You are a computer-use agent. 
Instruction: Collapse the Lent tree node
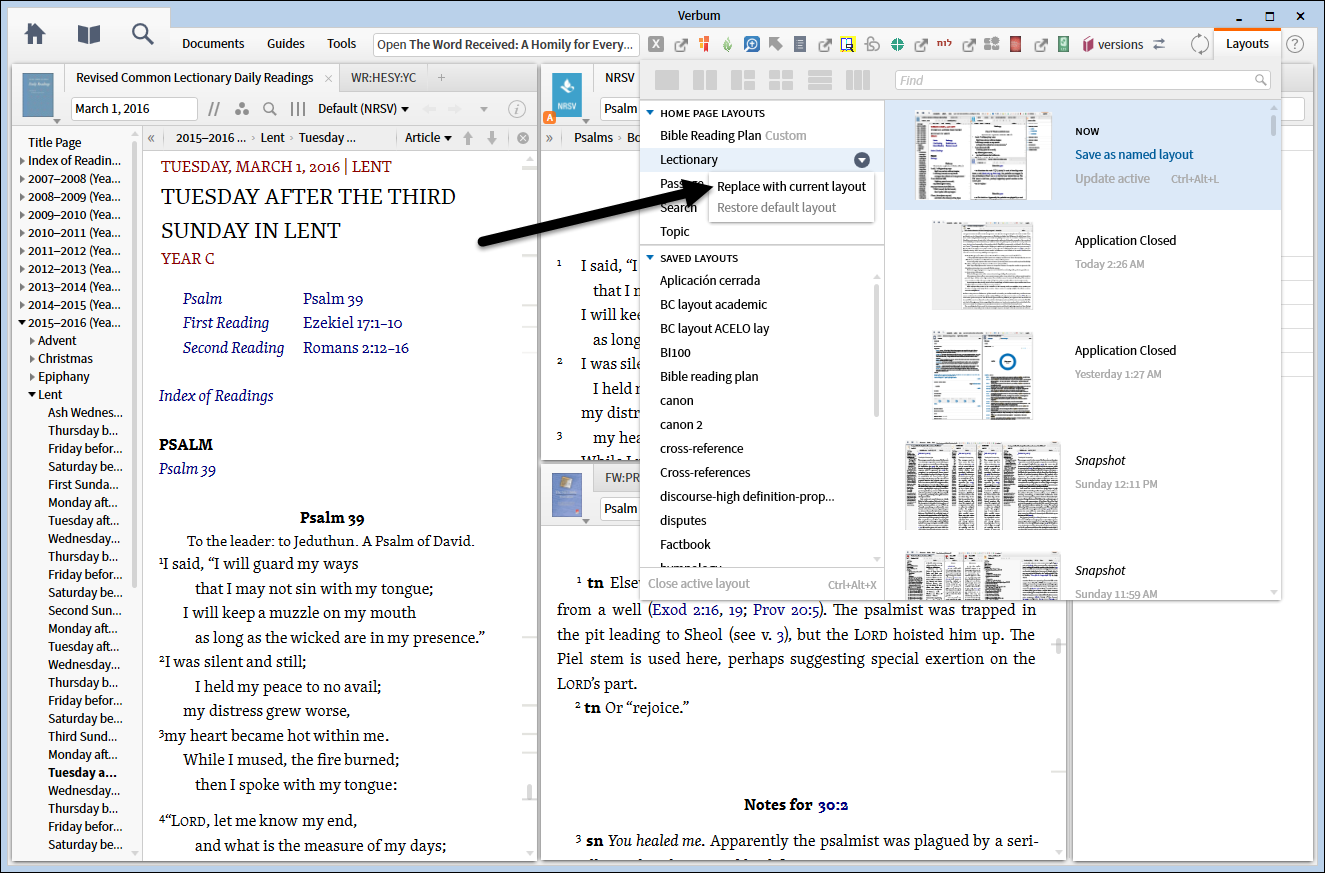click(x=32, y=395)
